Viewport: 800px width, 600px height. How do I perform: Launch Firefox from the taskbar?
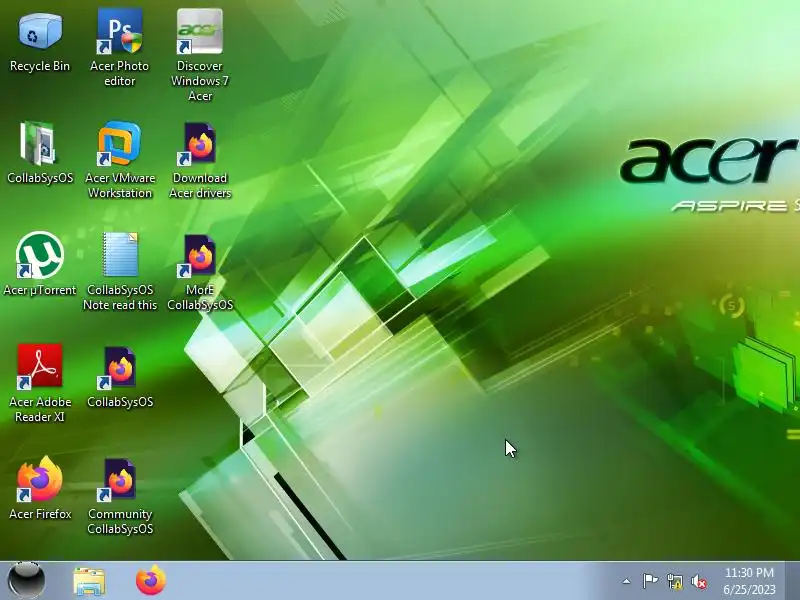[151, 580]
